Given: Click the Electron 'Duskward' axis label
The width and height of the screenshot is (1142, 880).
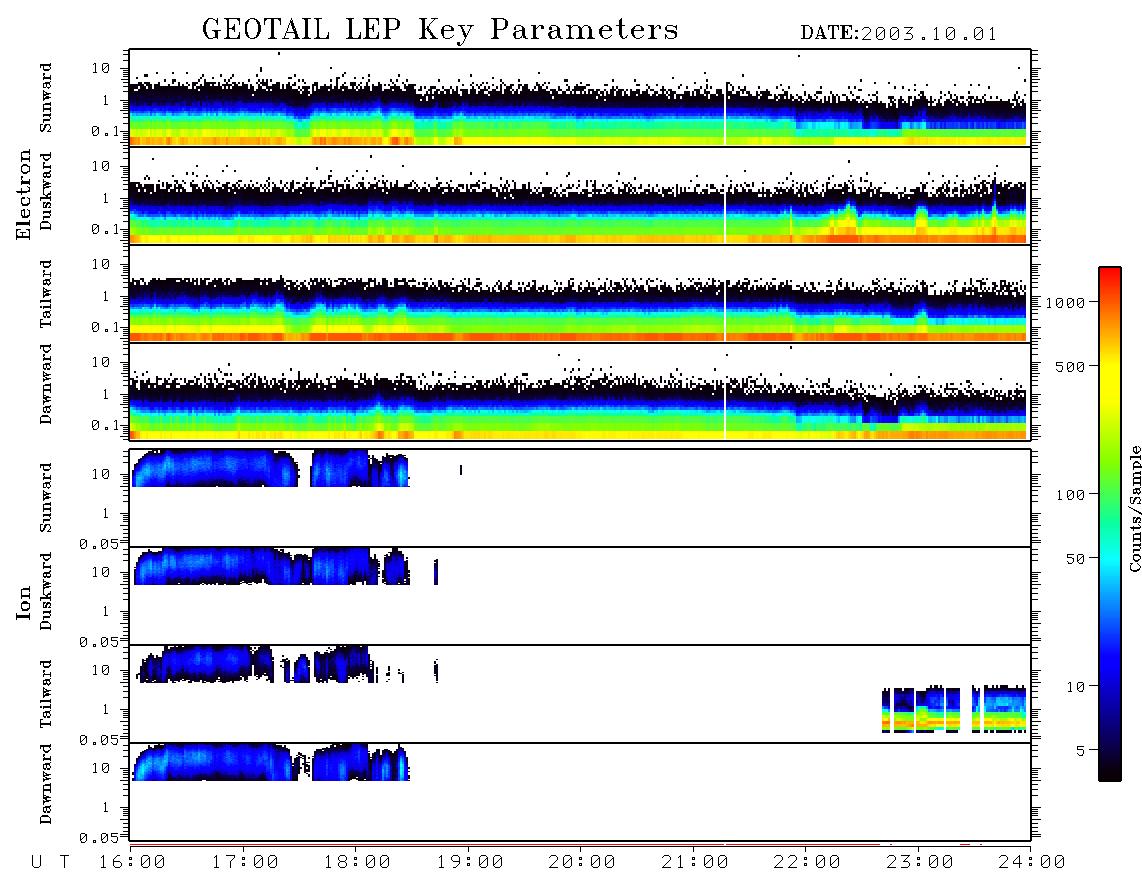Looking at the screenshot, I should point(46,191).
